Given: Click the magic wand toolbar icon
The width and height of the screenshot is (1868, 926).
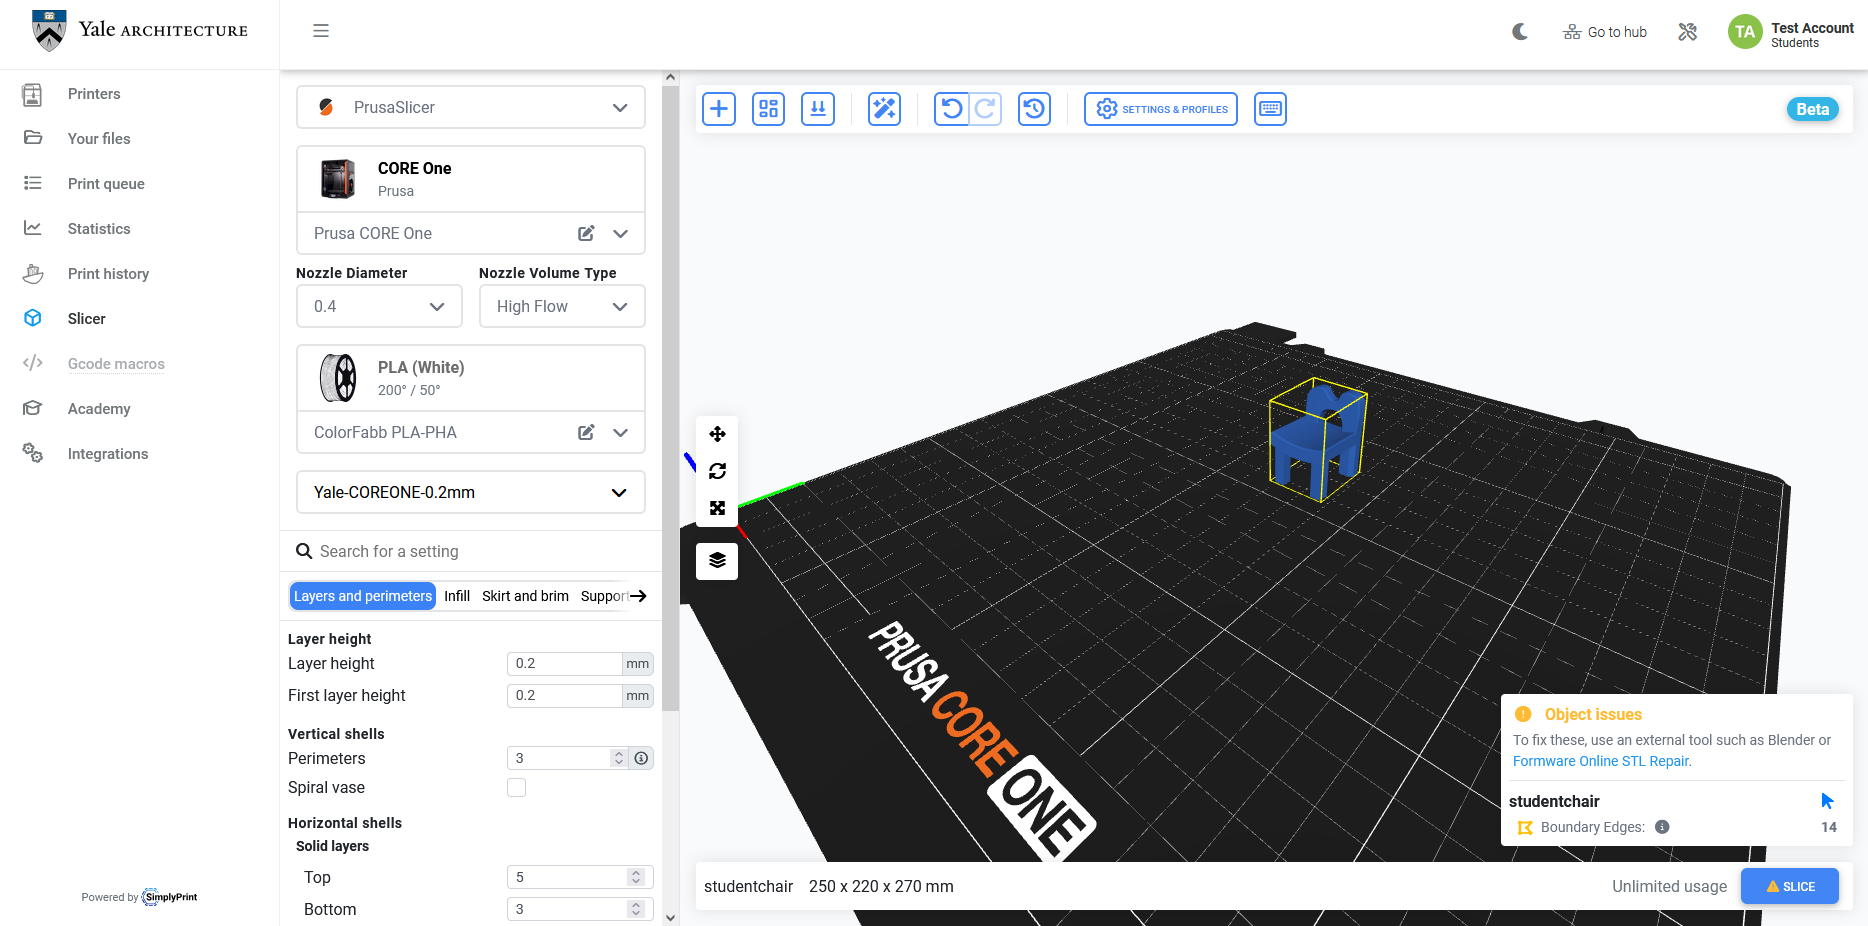Looking at the screenshot, I should click(884, 109).
